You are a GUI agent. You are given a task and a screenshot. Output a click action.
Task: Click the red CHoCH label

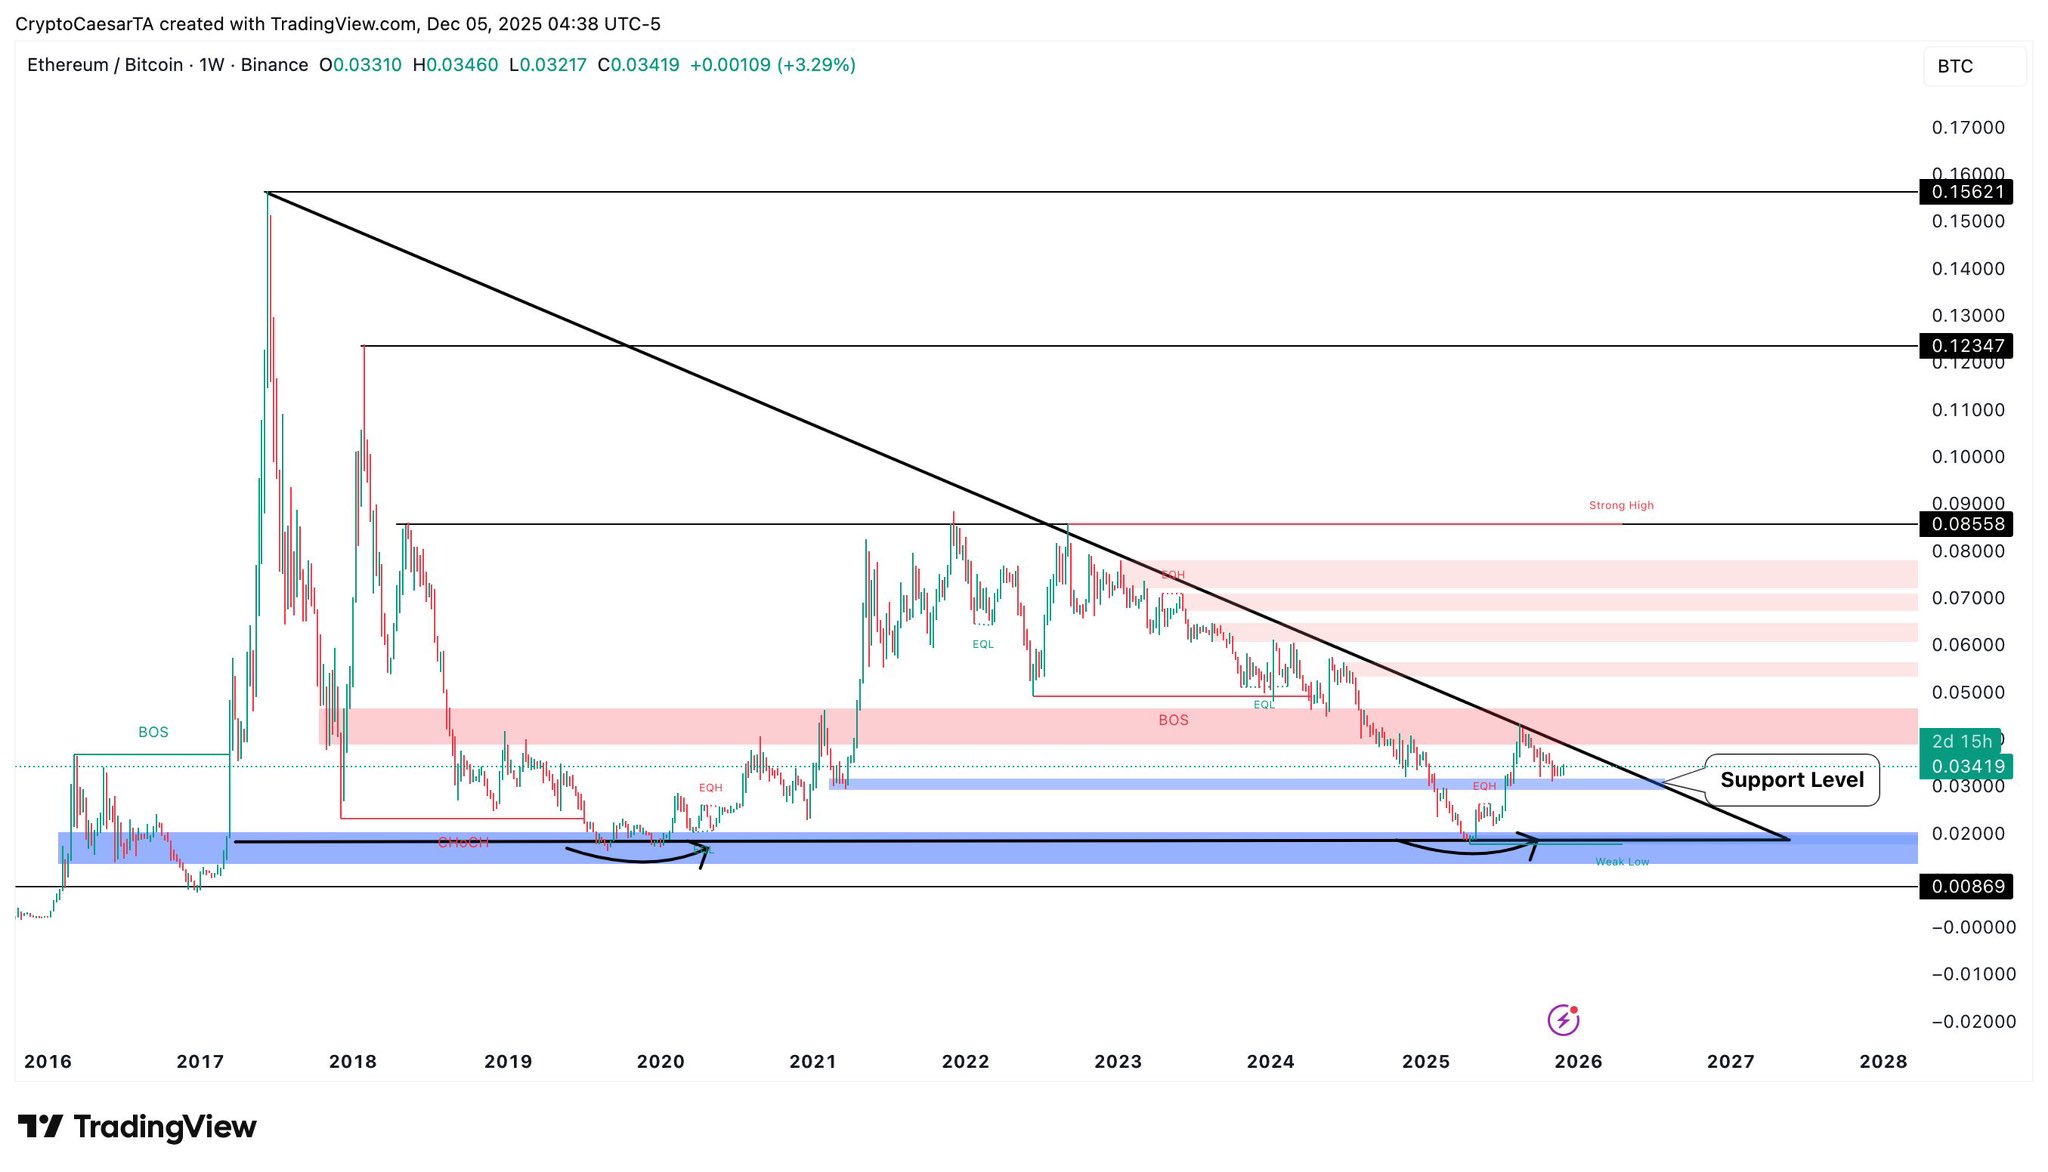click(x=463, y=843)
